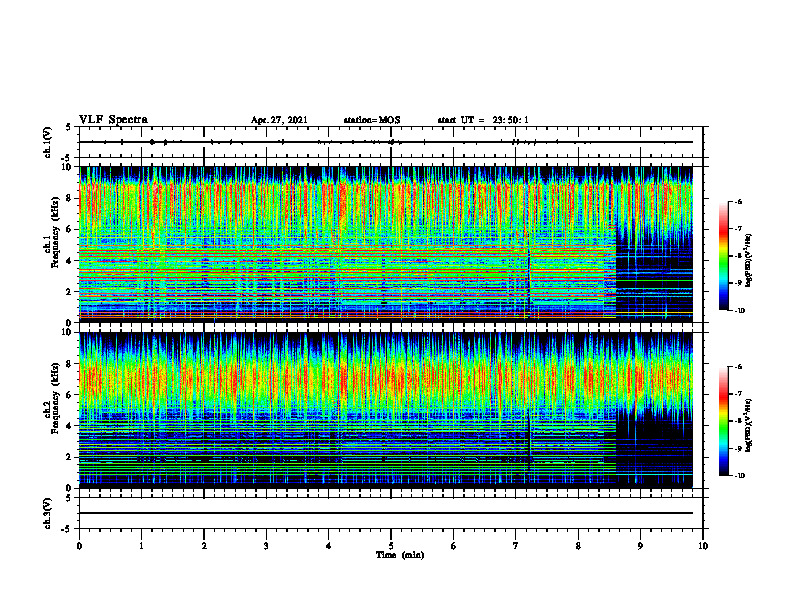Click the ch.1 voltage waveform trace
The width and height of the screenshot is (792, 612).
(x=386, y=142)
